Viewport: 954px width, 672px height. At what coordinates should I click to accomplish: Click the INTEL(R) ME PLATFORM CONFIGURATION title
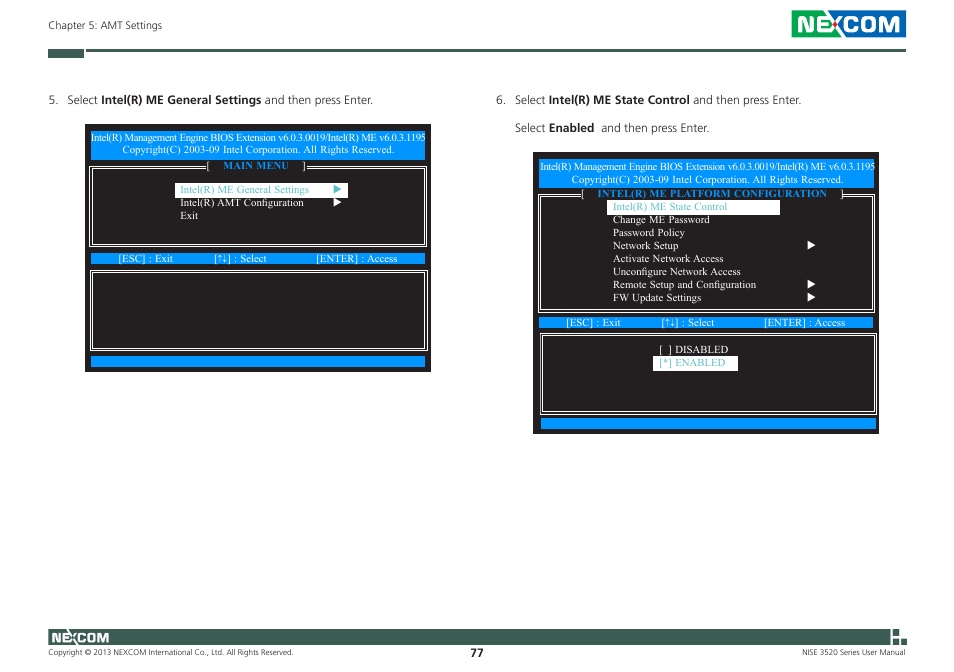712,193
